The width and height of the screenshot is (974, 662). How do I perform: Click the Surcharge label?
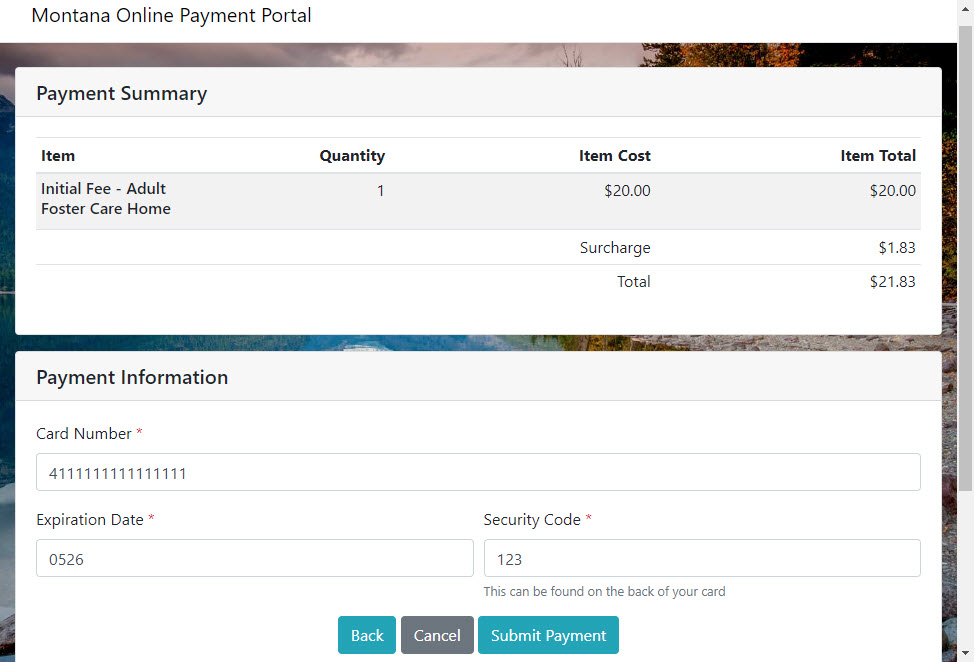(615, 247)
